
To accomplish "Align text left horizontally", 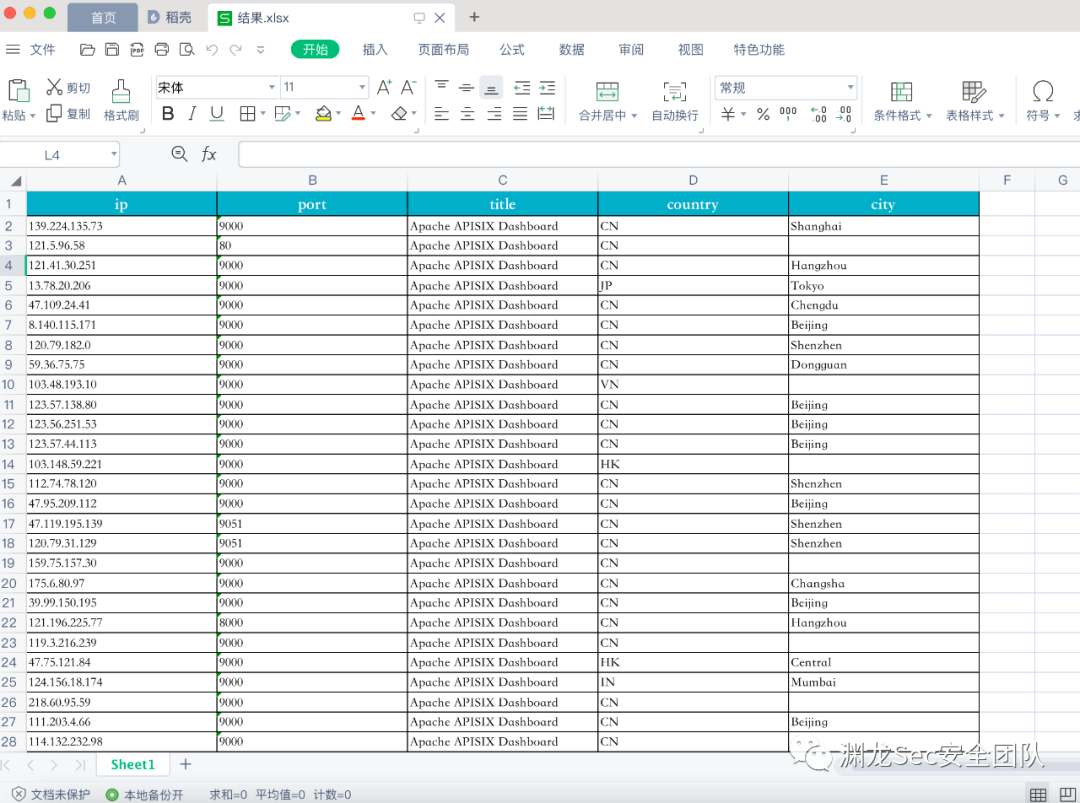I will click(442, 114).
